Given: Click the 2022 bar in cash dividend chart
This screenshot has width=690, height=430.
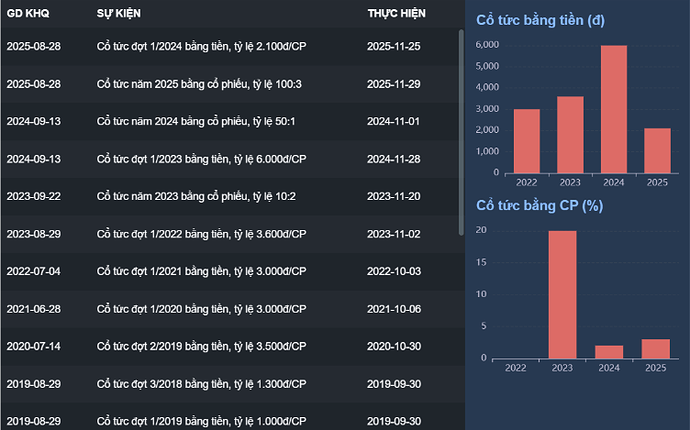Looking at the screenshot, I should pos(527,141).
